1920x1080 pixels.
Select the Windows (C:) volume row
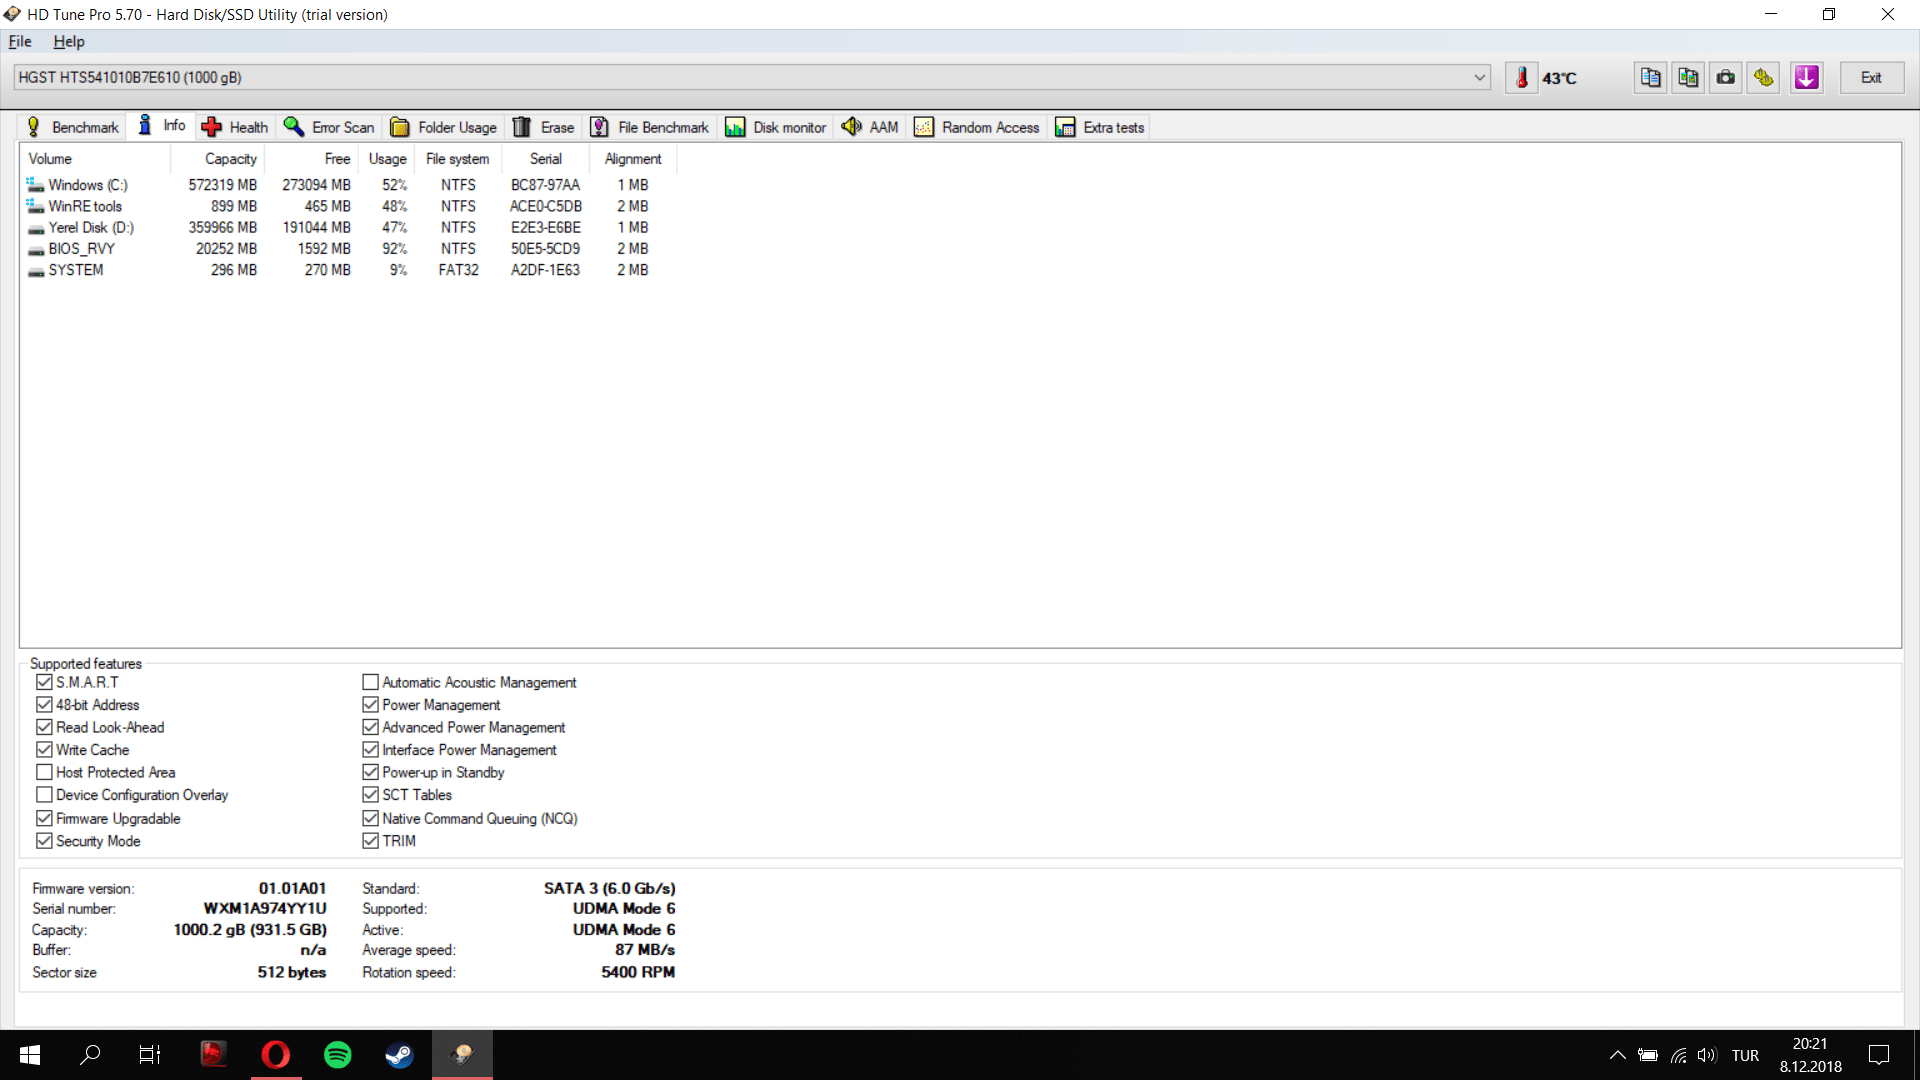(88, 185)
